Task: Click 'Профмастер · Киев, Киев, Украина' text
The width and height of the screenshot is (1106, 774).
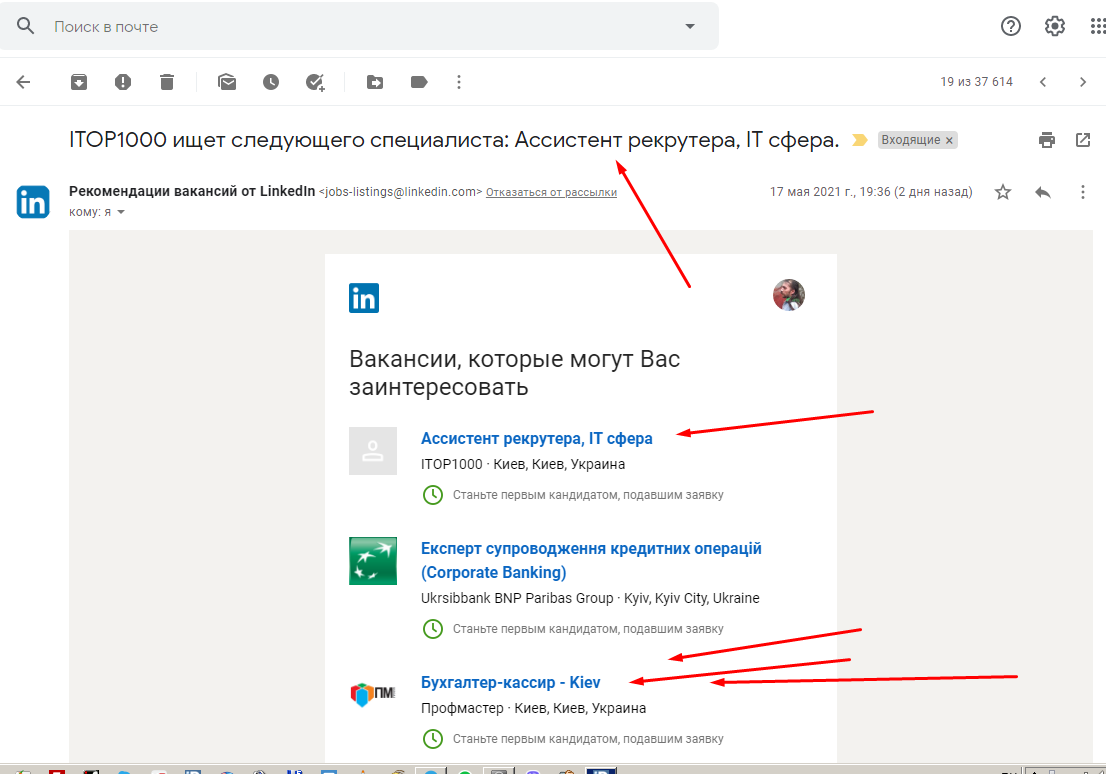Action: (x=533, y=708)
